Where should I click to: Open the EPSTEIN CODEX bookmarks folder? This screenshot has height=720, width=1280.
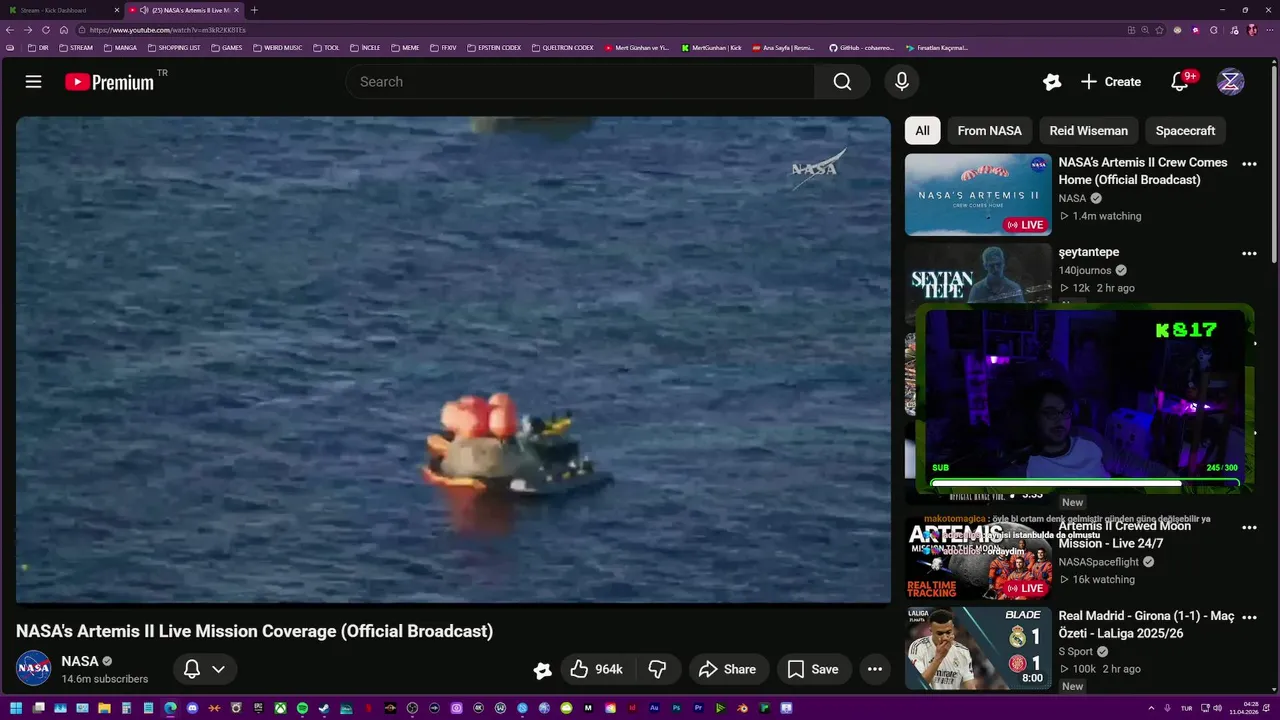click(494, 47)
